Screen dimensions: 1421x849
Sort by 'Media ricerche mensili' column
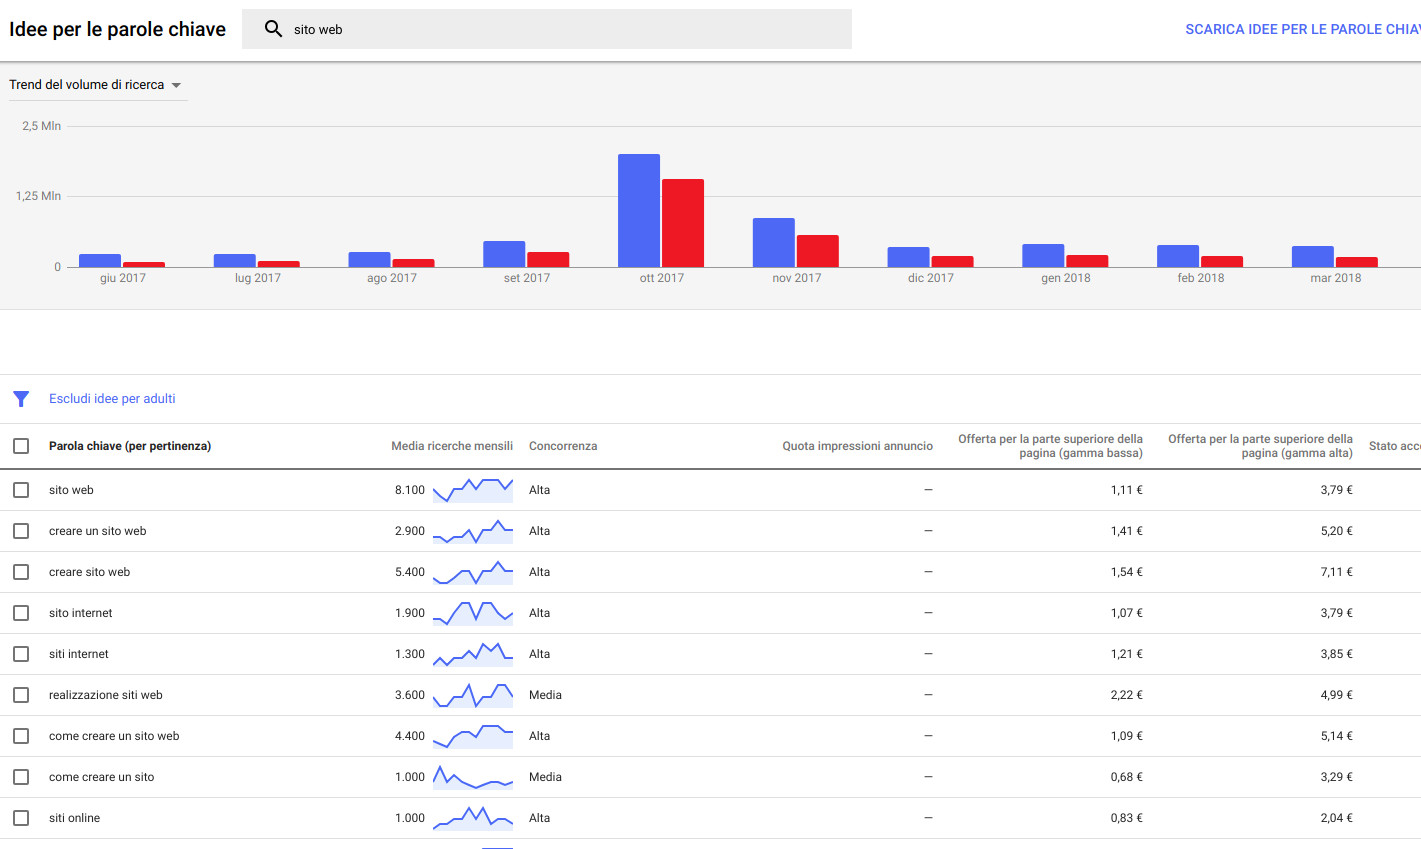point(452,446)
